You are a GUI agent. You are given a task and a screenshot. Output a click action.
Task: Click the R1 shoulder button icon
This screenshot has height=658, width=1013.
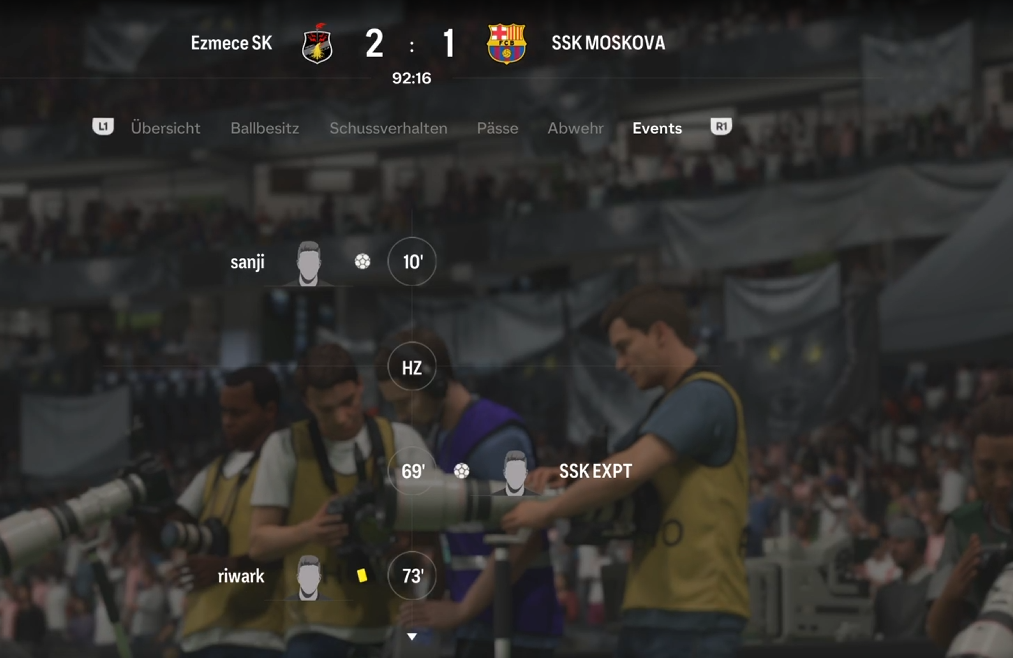click(x=721, y=127)
